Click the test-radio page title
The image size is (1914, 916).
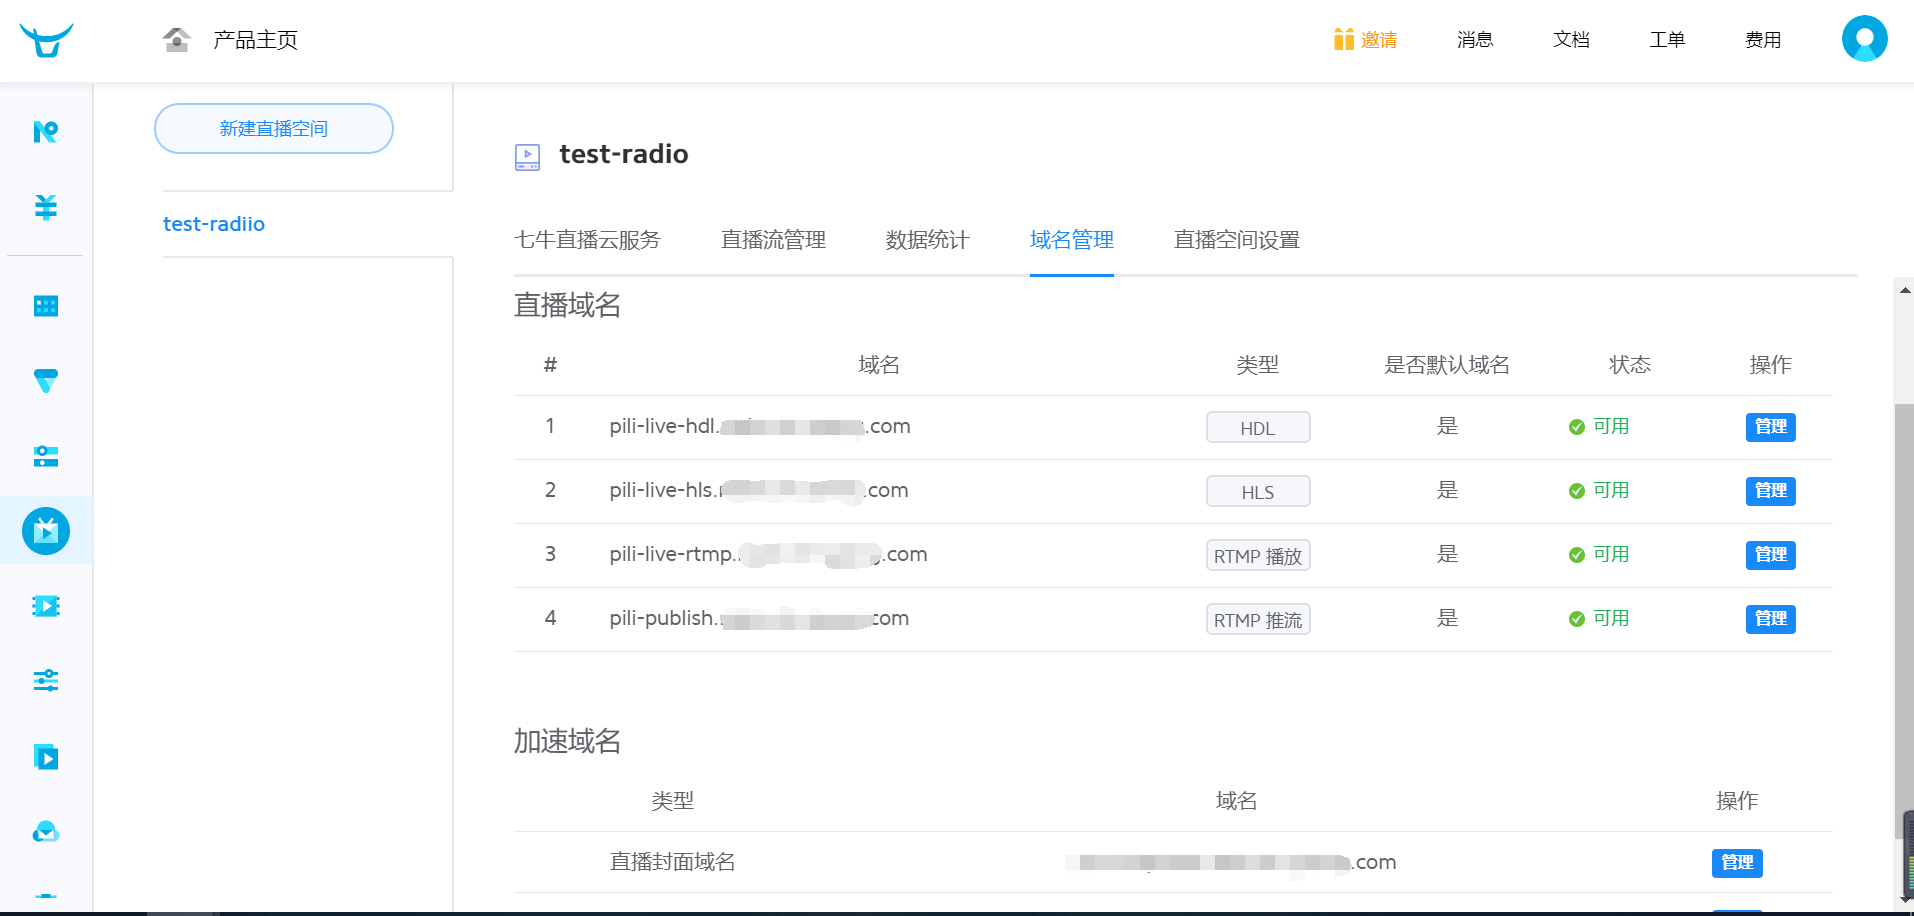[x=624, y=155]
